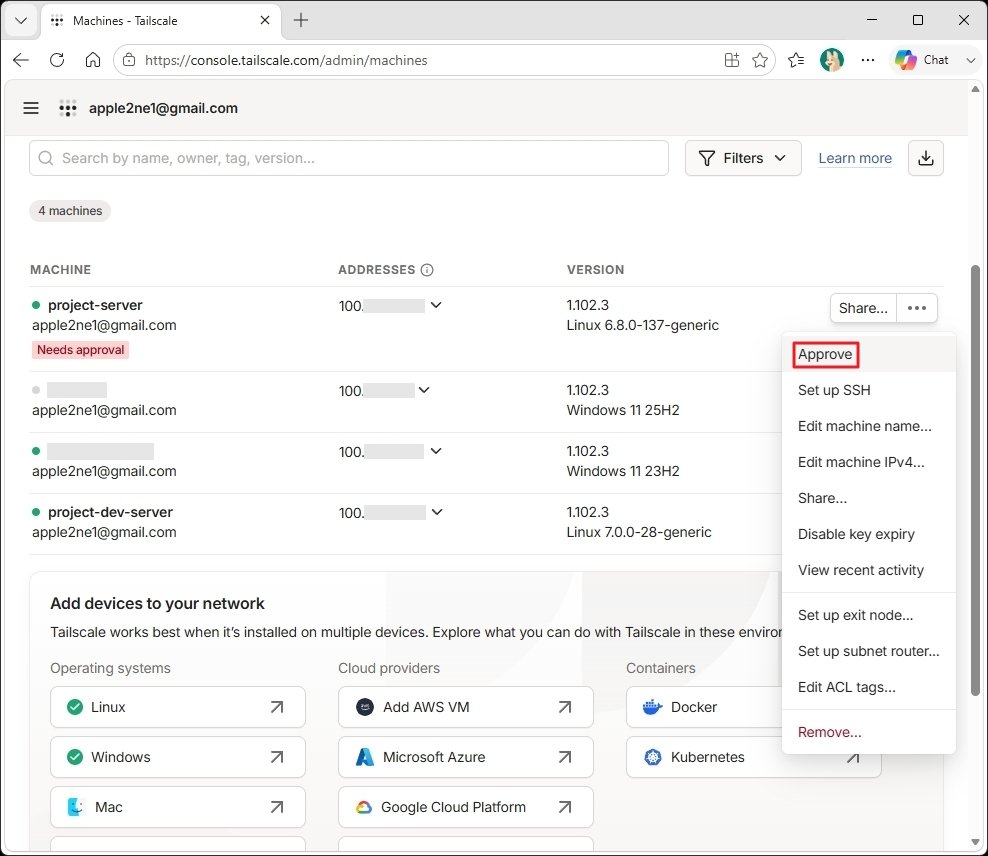Viewport: 988px width, 856px height.
Task: Select Remove in the context menu
Action: 869,732
